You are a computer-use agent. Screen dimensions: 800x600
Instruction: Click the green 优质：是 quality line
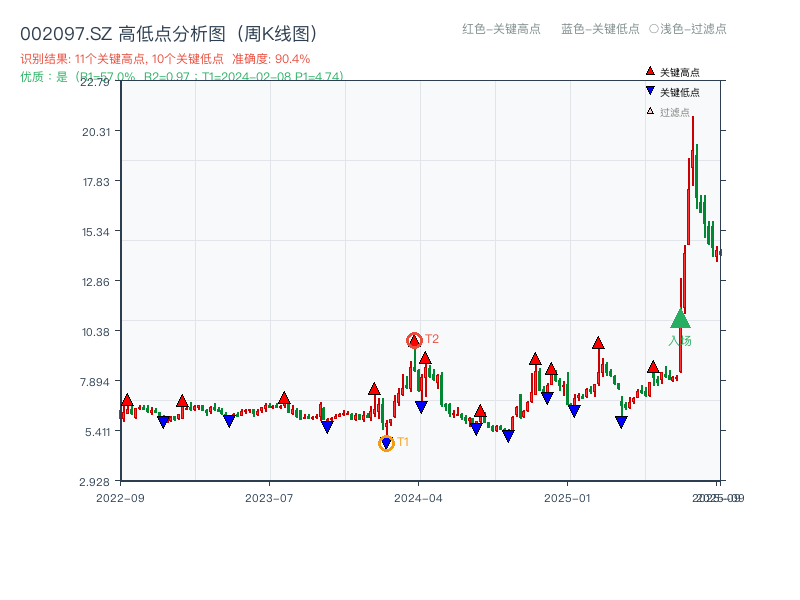click(182, 77)
